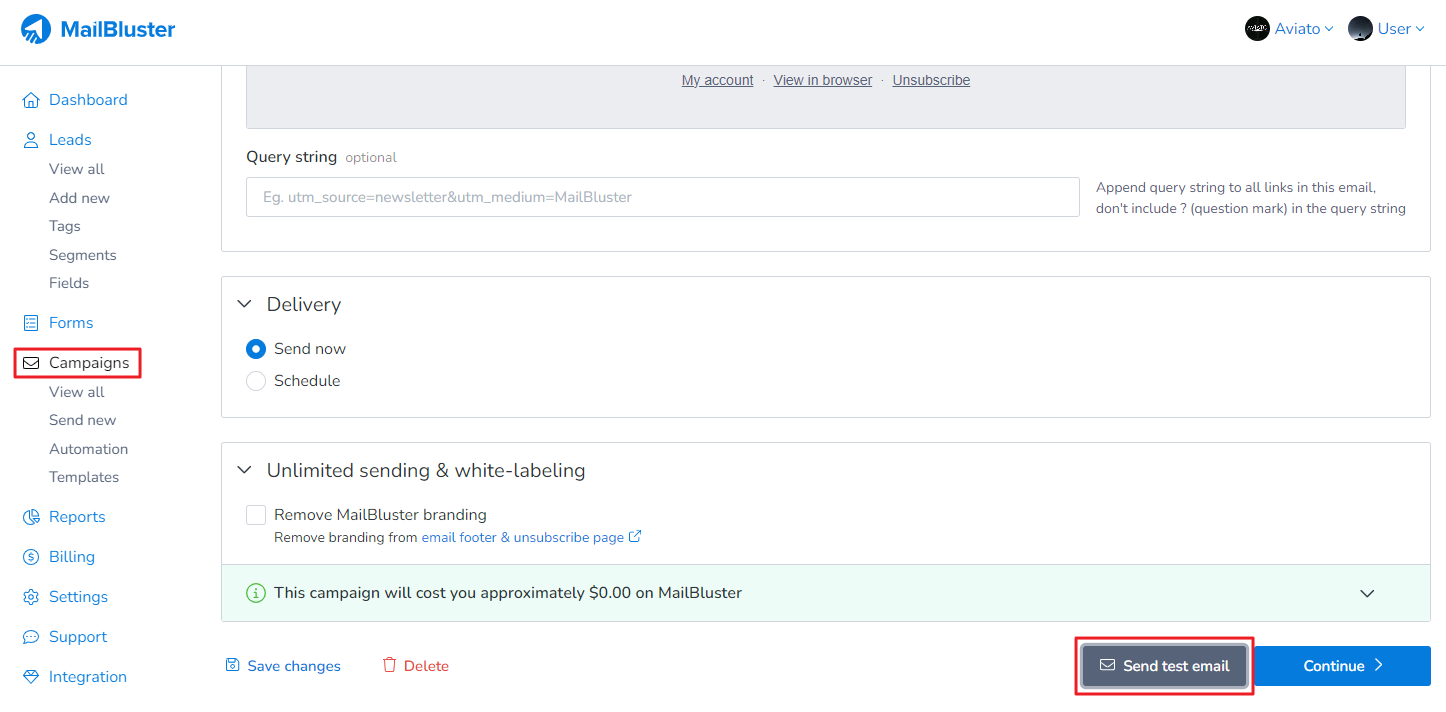This screenshot has height=712, width=1446.
Task: Go to Send new under Campaigns
Action: pos(82,419)
